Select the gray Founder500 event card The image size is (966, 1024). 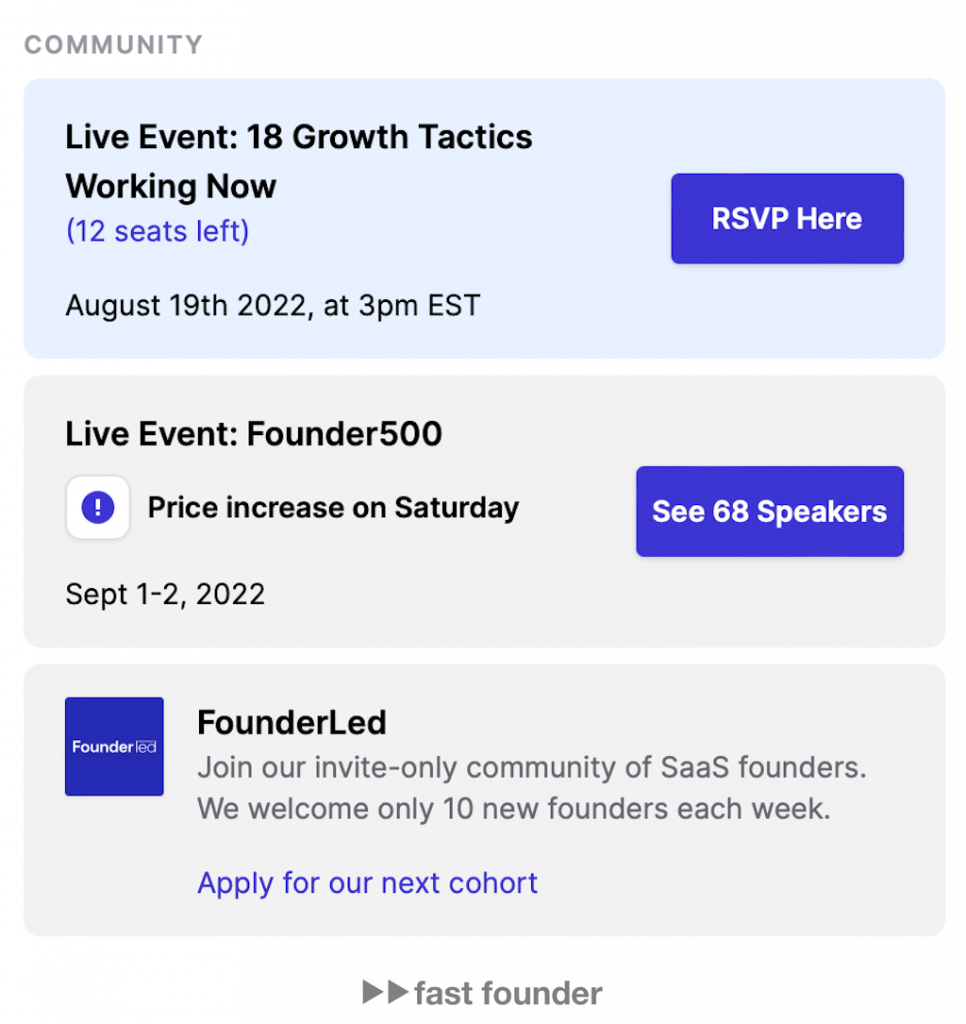484,511
